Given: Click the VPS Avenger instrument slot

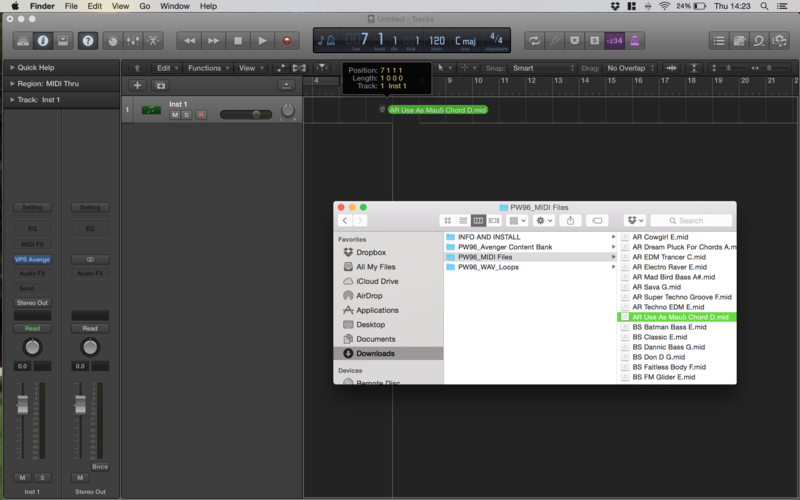Looking at the screenshot, I should click(32, 259).
